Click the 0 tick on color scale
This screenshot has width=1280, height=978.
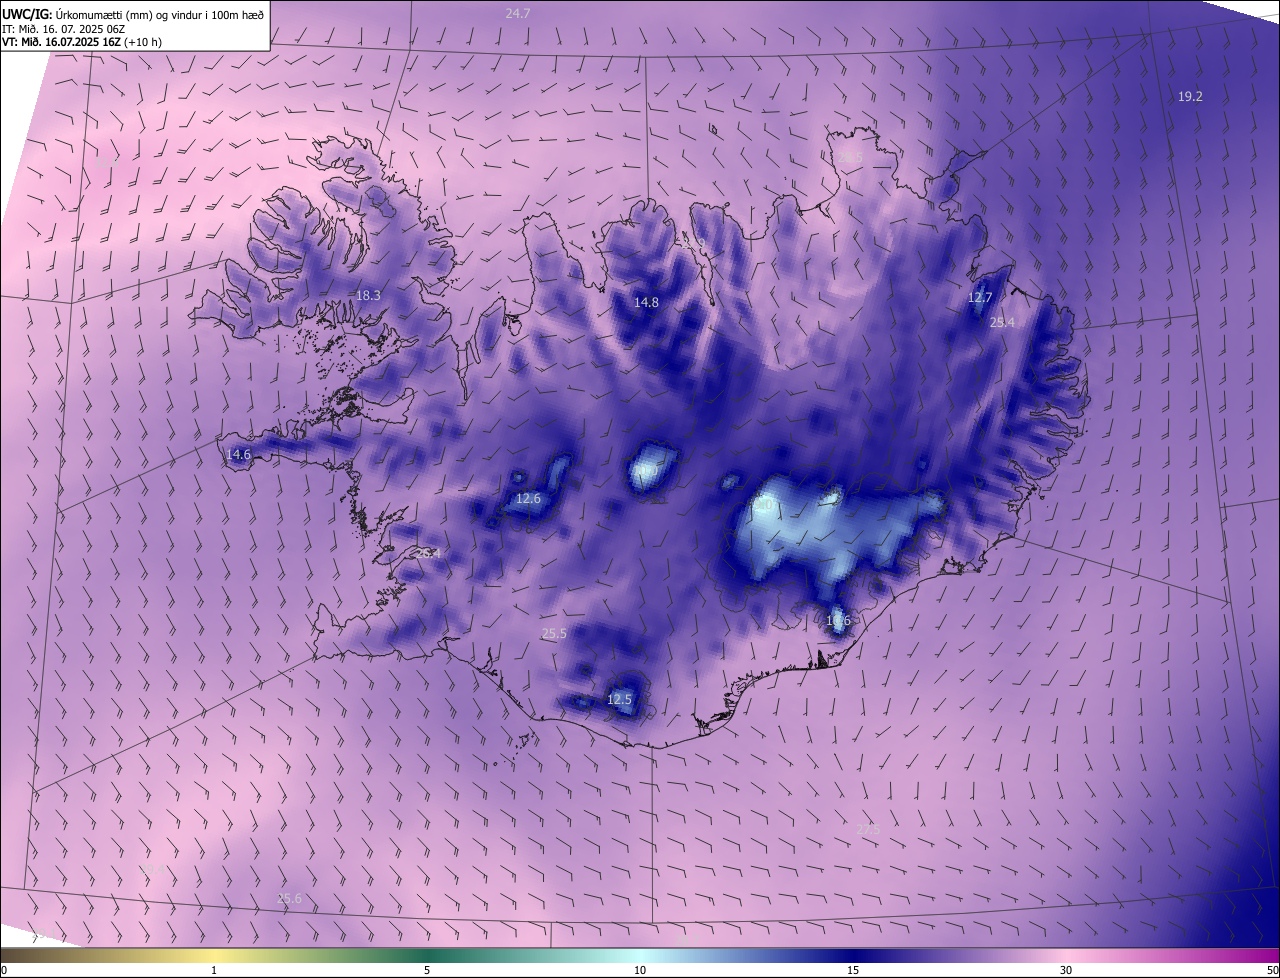point(4,970)
